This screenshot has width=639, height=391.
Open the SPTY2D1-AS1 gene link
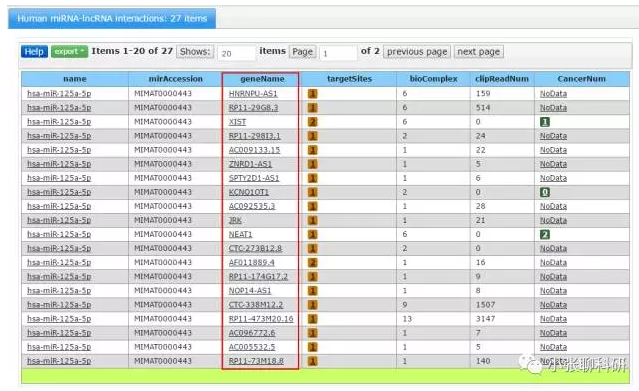click(254, 178)
